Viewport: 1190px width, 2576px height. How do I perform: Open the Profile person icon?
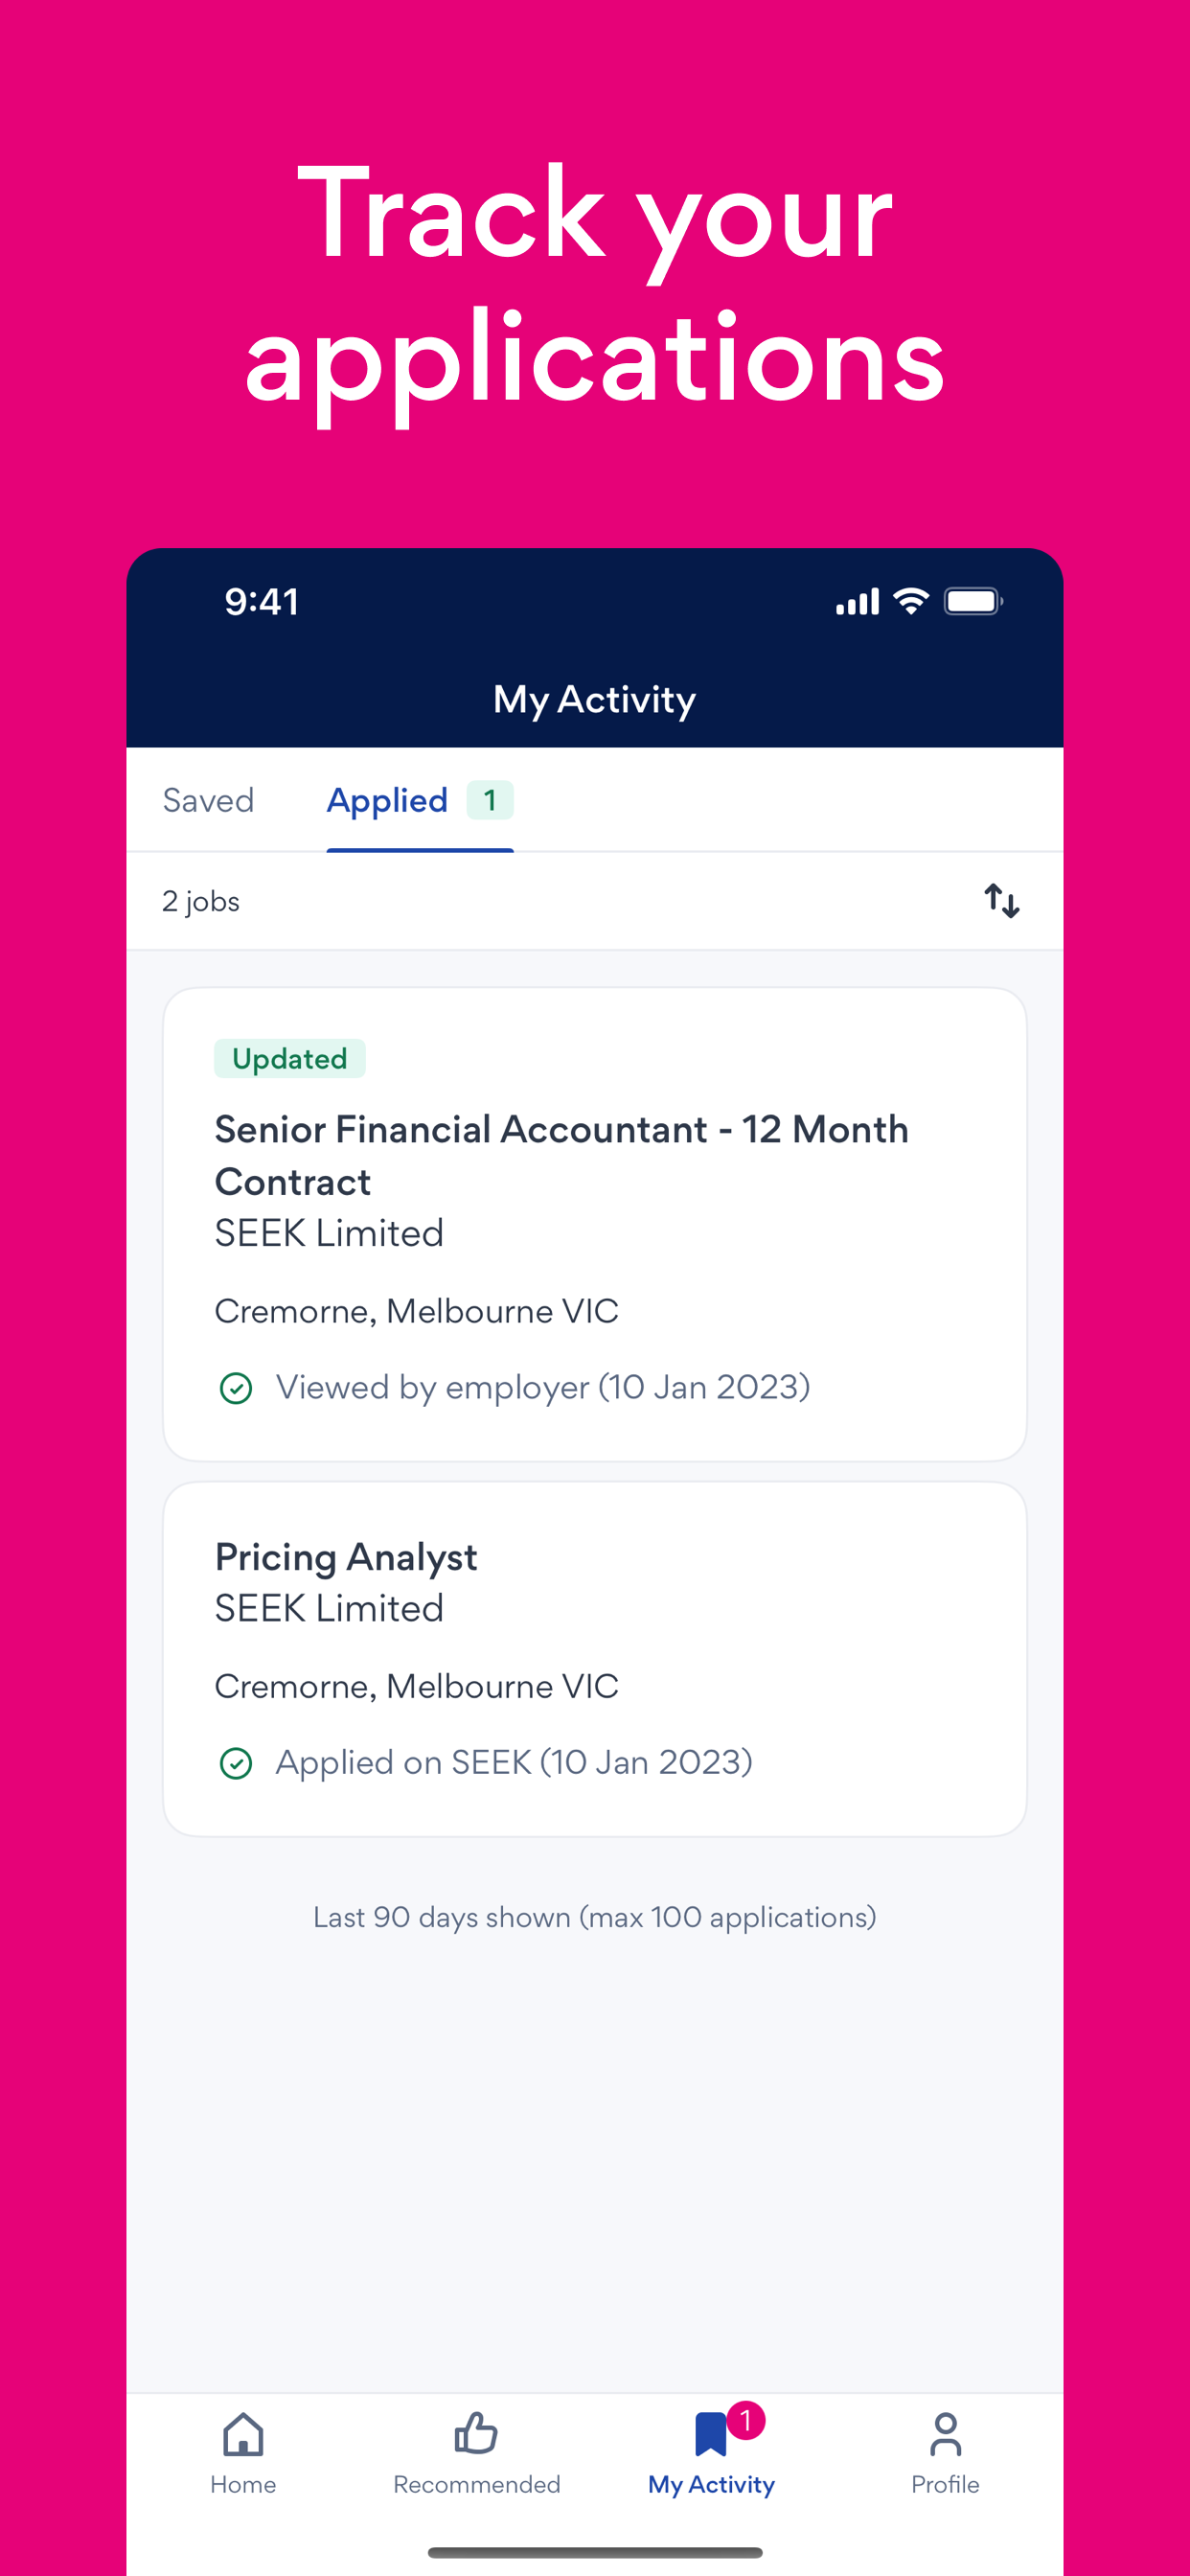pyautogui.click(x=945, y=2434)
